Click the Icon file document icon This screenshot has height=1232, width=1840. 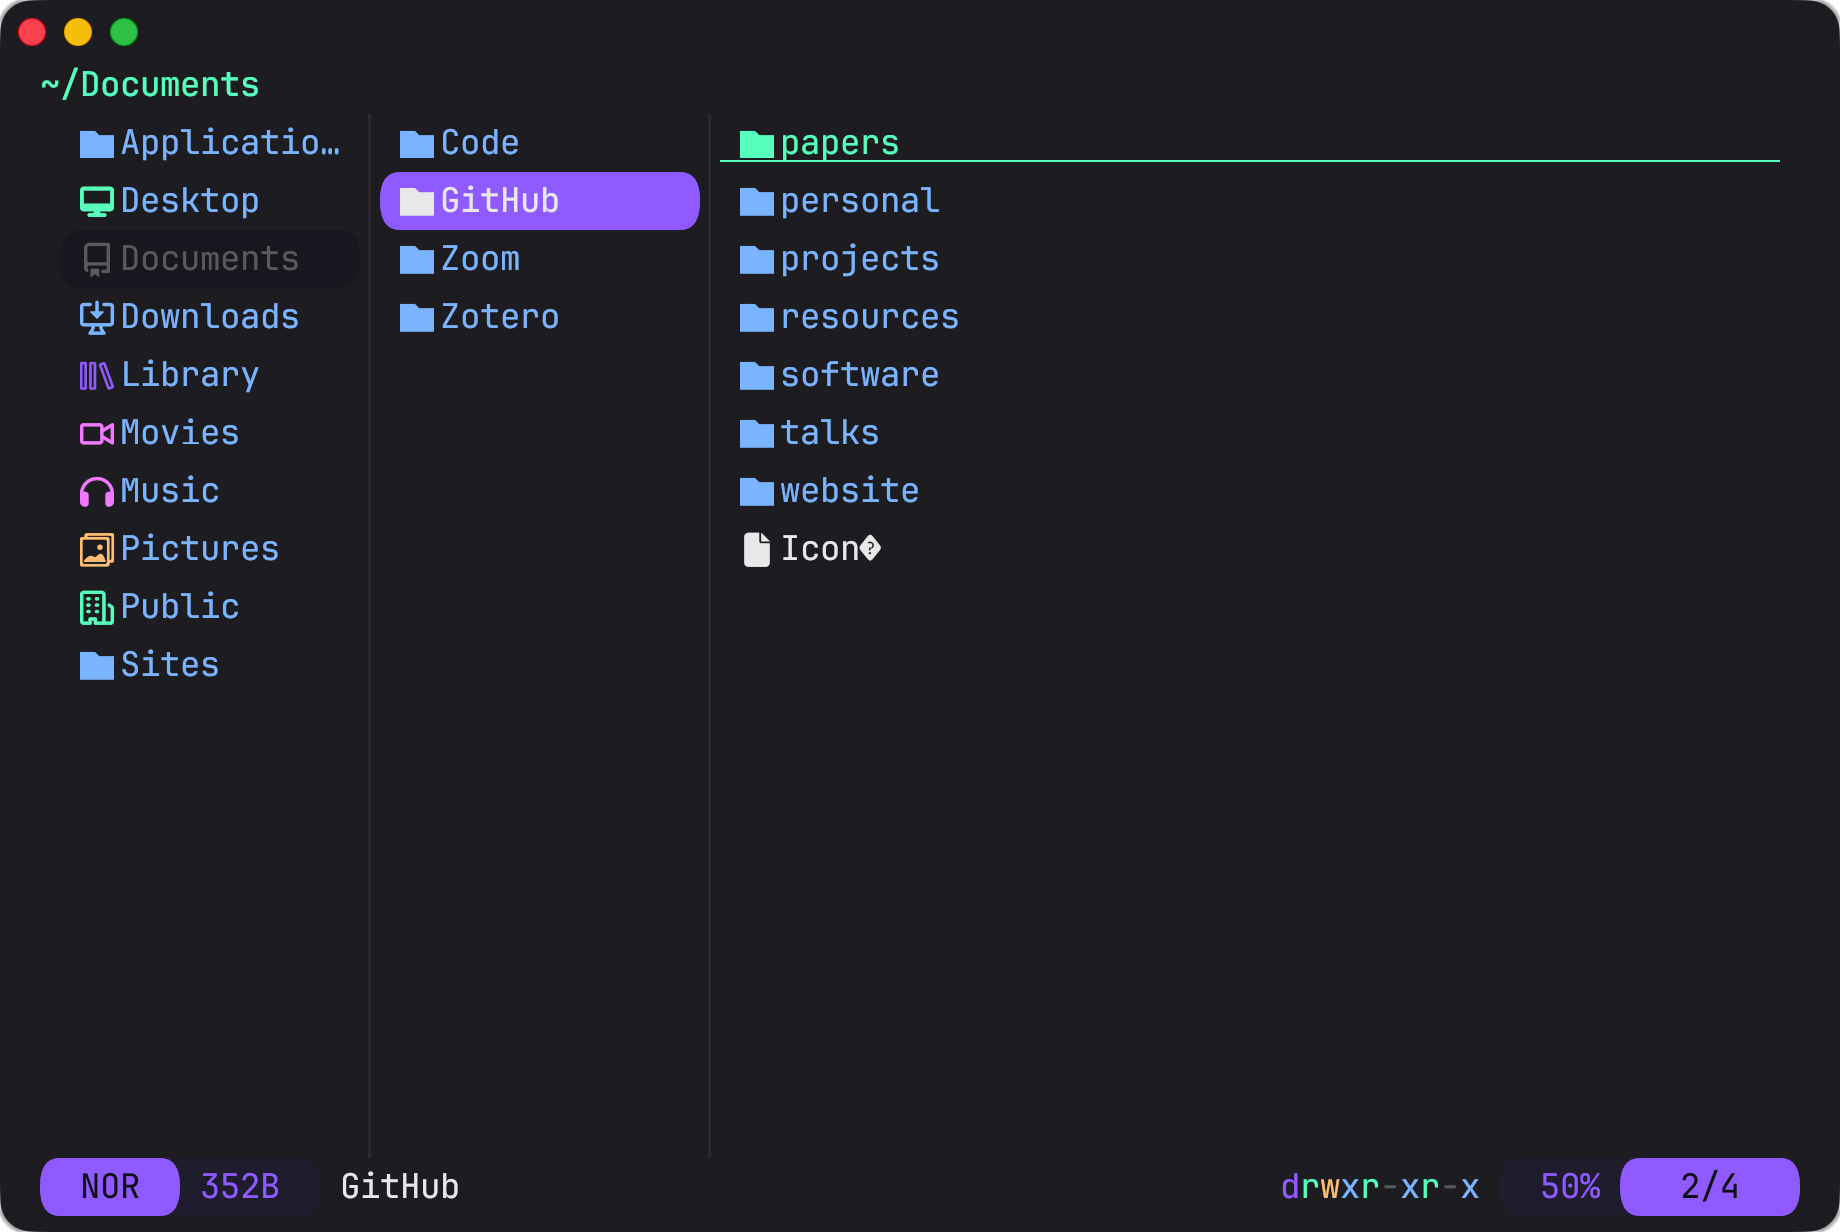tap(757, 549)
